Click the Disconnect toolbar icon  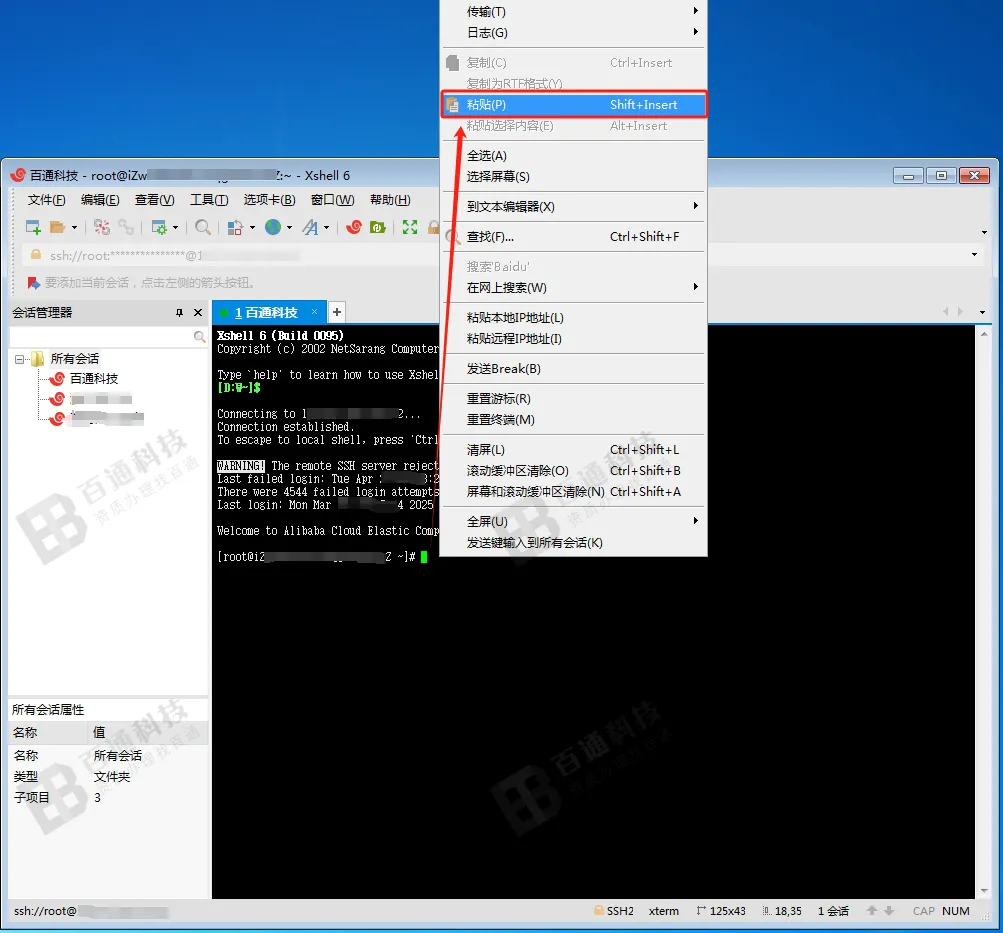coord(102,227)
